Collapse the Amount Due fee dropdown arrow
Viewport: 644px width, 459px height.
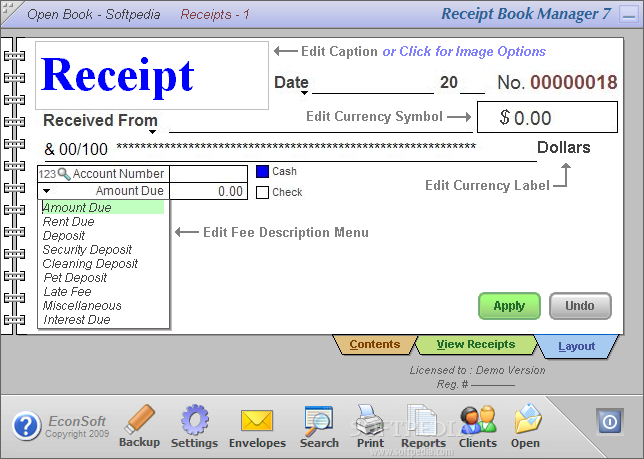pyautogui.click(x=46, y=191)
